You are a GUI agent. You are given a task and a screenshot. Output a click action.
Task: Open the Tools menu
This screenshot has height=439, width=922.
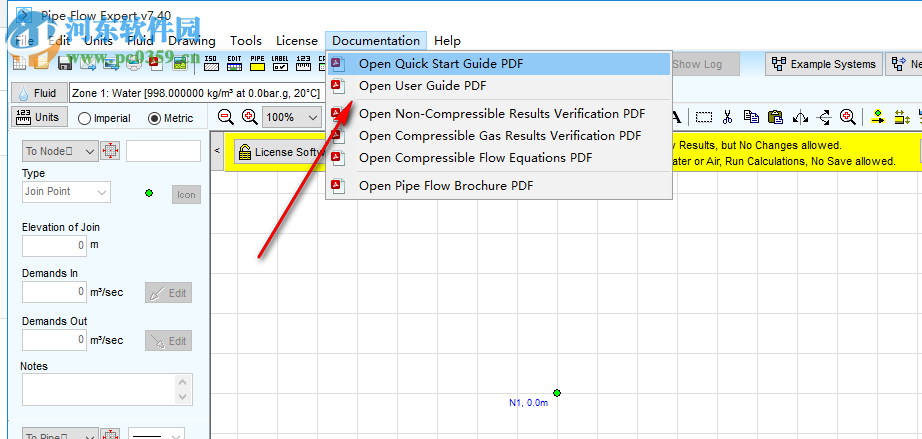(246, 41)
